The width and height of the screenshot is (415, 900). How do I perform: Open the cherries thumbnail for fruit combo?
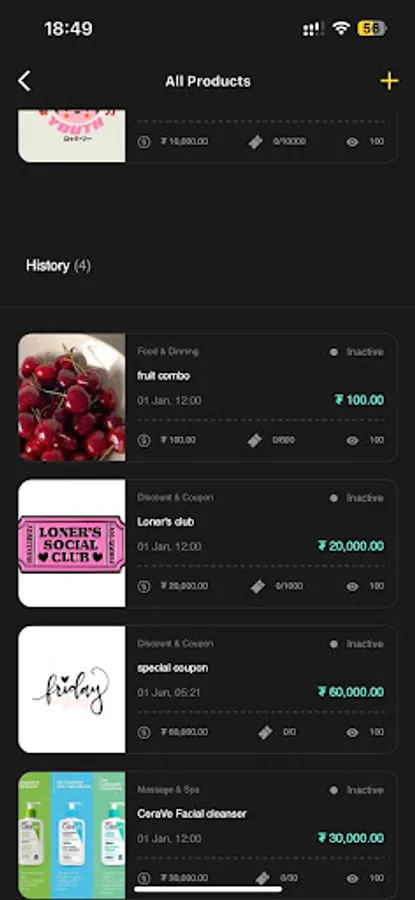(x=72, y=397)
